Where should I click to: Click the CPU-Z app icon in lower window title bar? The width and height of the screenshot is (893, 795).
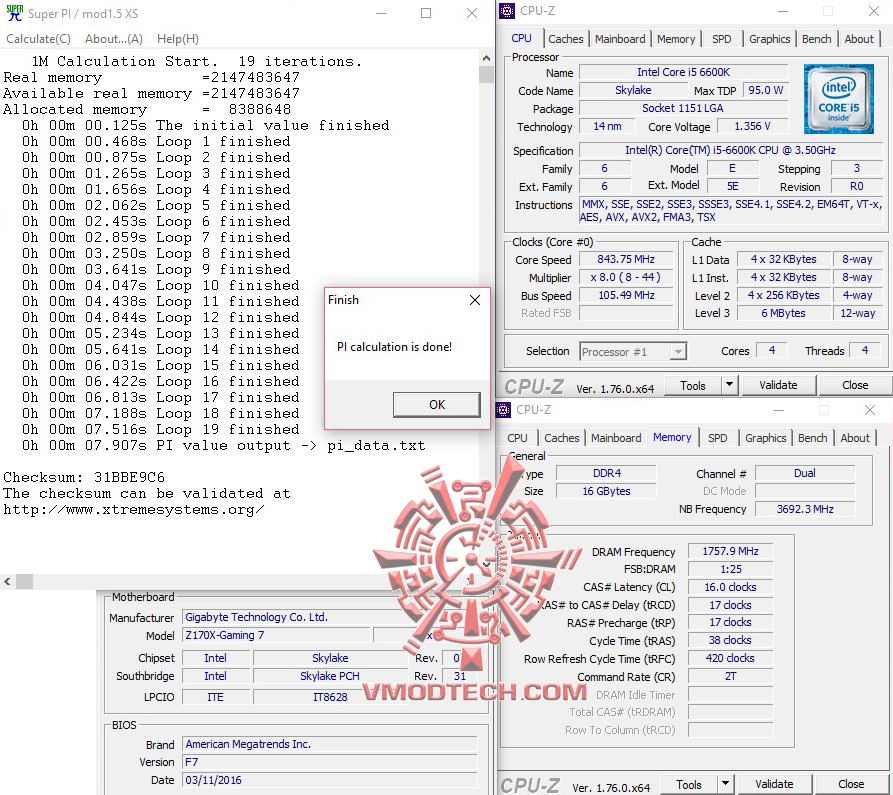(503, 409)
